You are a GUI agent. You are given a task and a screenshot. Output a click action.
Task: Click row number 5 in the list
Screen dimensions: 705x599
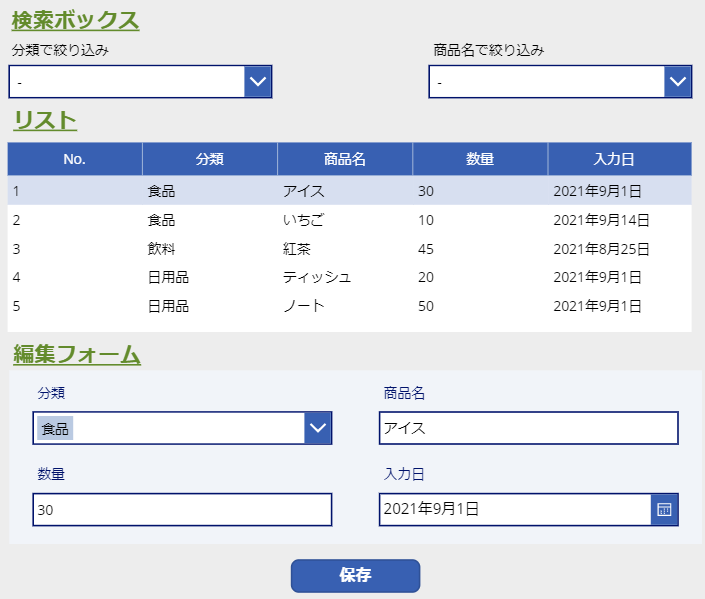tap(17, 306)
